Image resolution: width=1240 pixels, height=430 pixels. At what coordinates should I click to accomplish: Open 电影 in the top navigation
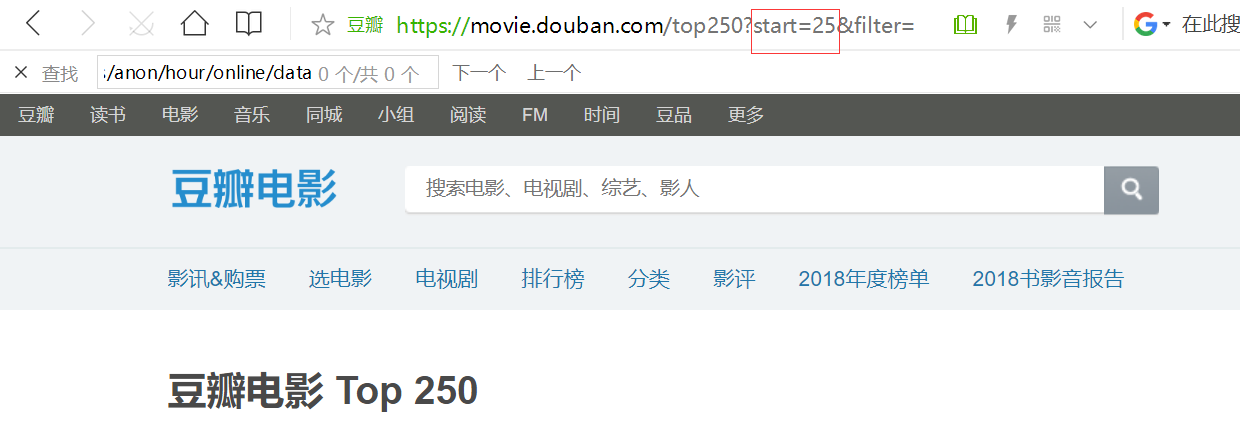click(180, 115)
